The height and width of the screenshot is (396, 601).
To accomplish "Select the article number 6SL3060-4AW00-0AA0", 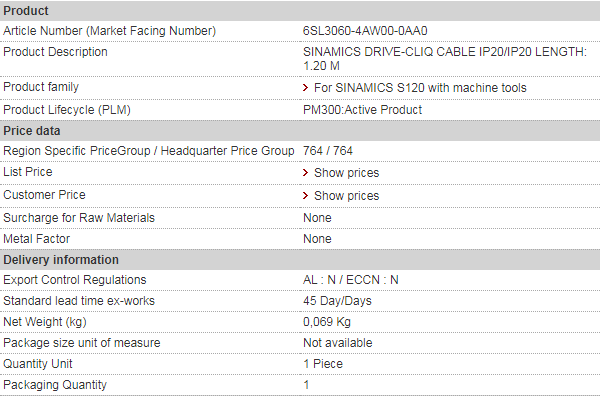I will click(365, 31).
